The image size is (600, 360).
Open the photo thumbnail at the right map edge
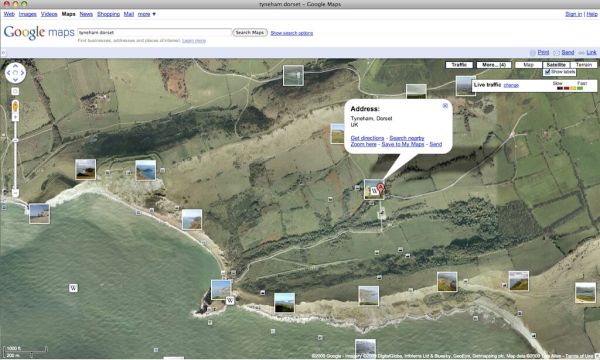pyautogui.click(x=585, y=293)
